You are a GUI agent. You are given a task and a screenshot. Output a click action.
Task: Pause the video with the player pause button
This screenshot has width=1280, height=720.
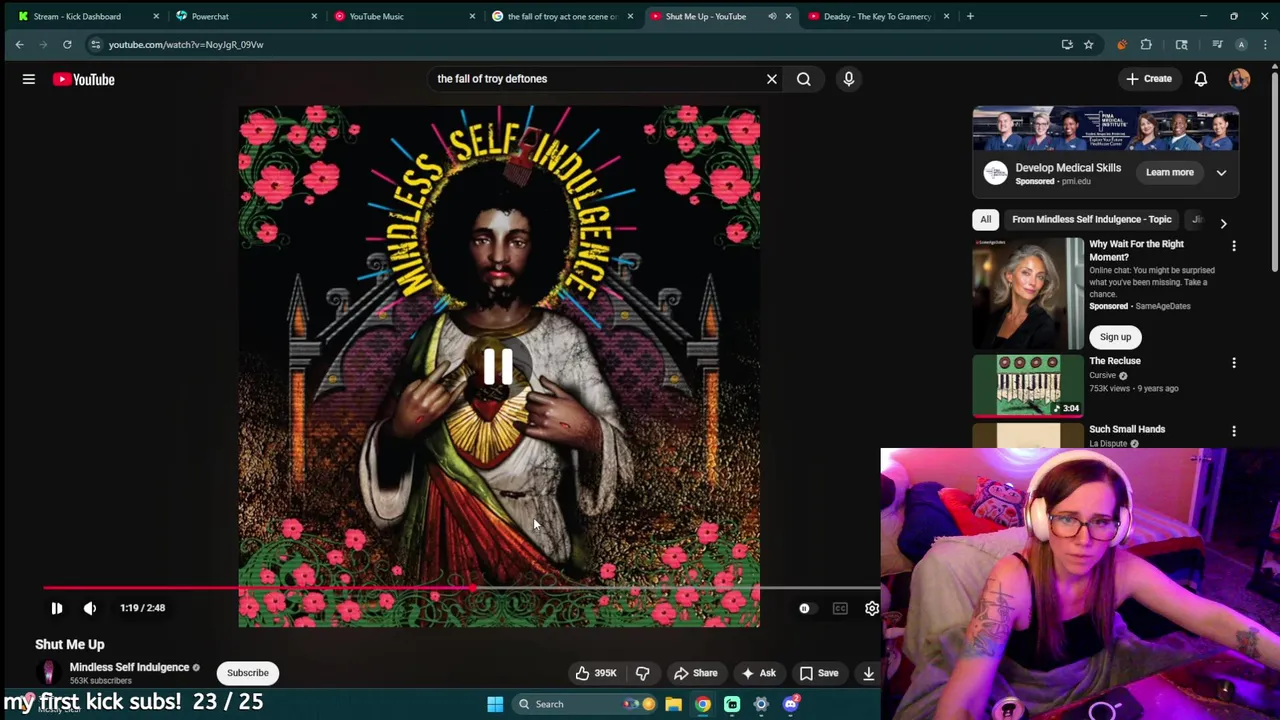tap(57, 608)
